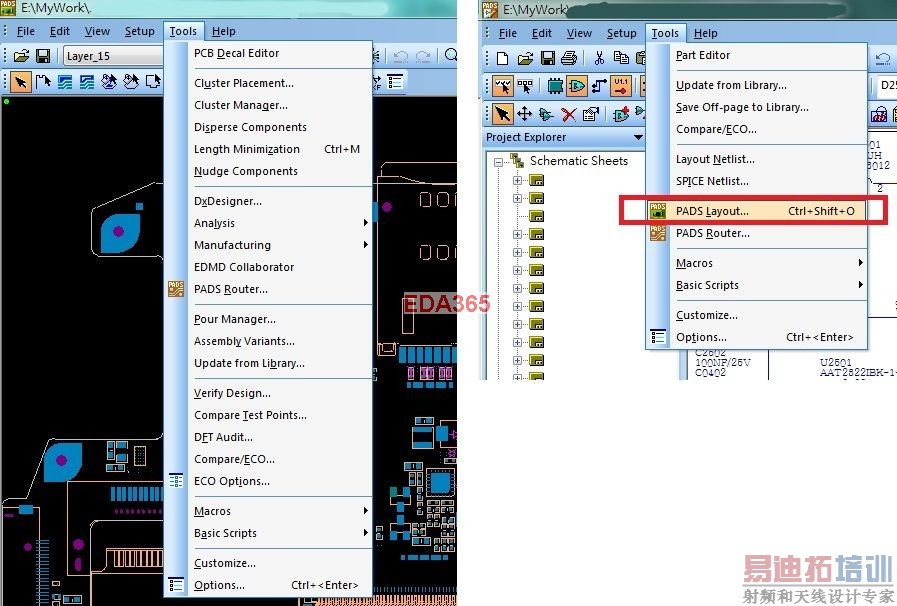Choose Pour Manager...
Image resolution: width=897 pixels, height=606 pixels.
[235, 319]
